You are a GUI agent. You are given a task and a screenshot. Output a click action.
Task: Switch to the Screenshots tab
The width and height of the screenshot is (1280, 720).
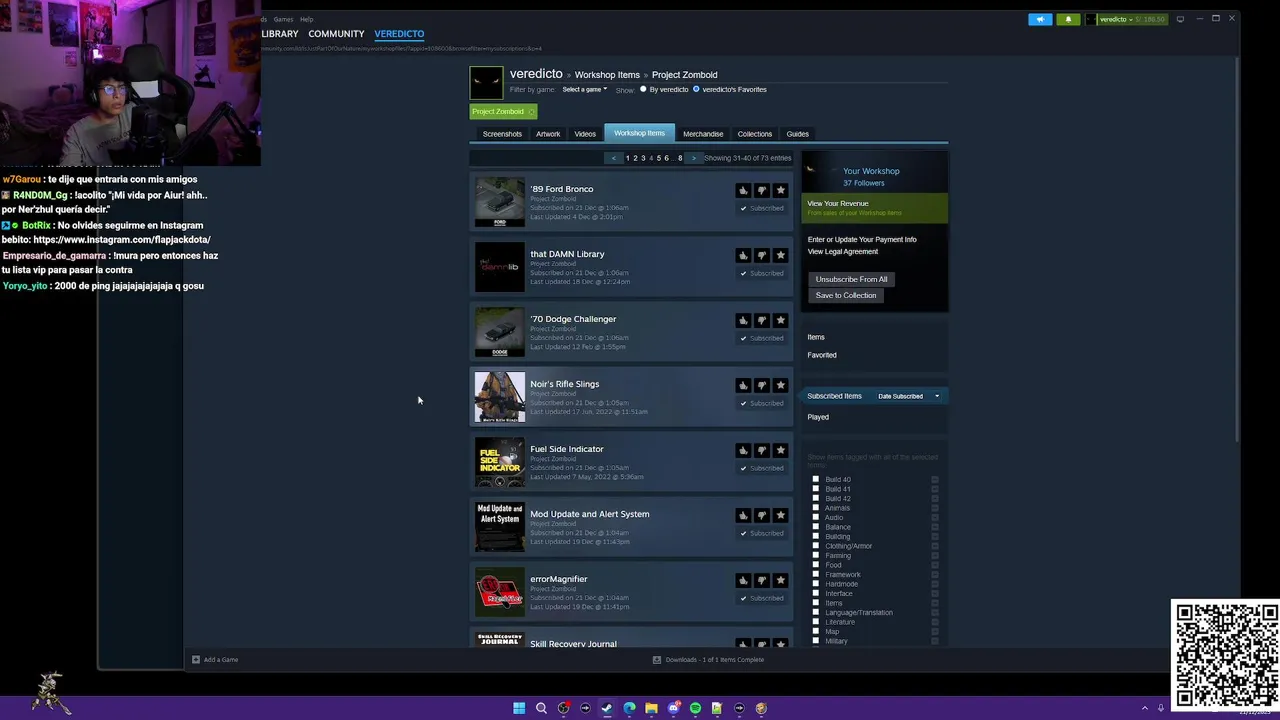pyautogui.click(x=502, y=134)
